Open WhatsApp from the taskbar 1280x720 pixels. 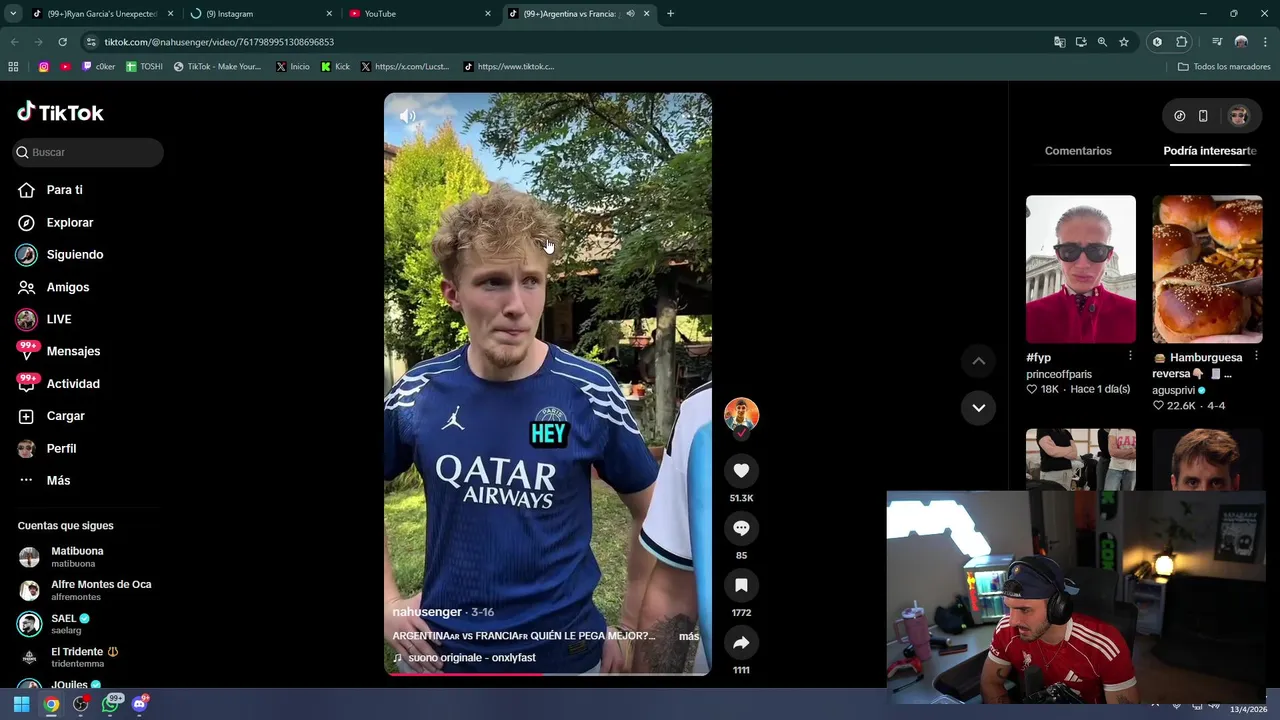pyautogui.click(x=110, y=704)
